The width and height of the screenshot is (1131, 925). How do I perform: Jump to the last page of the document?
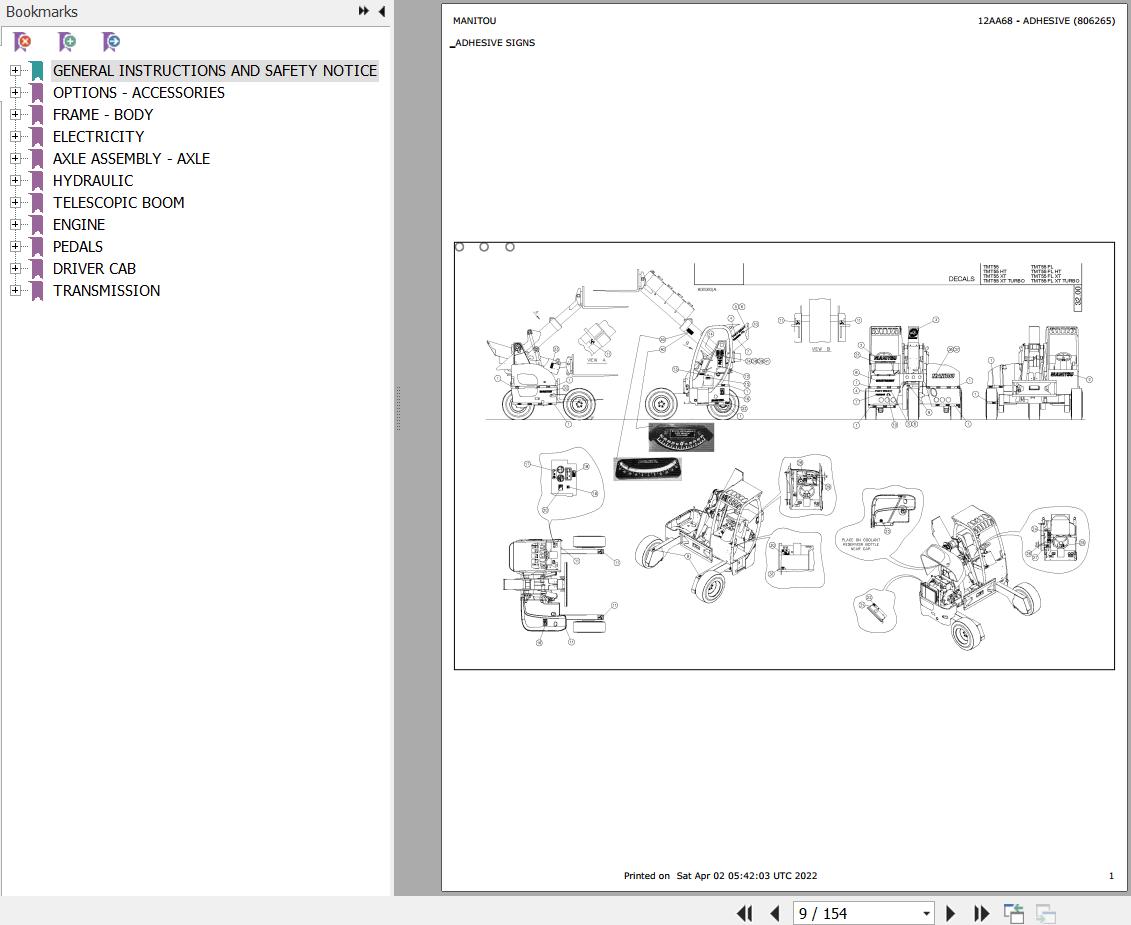click(x=981, y=913)
